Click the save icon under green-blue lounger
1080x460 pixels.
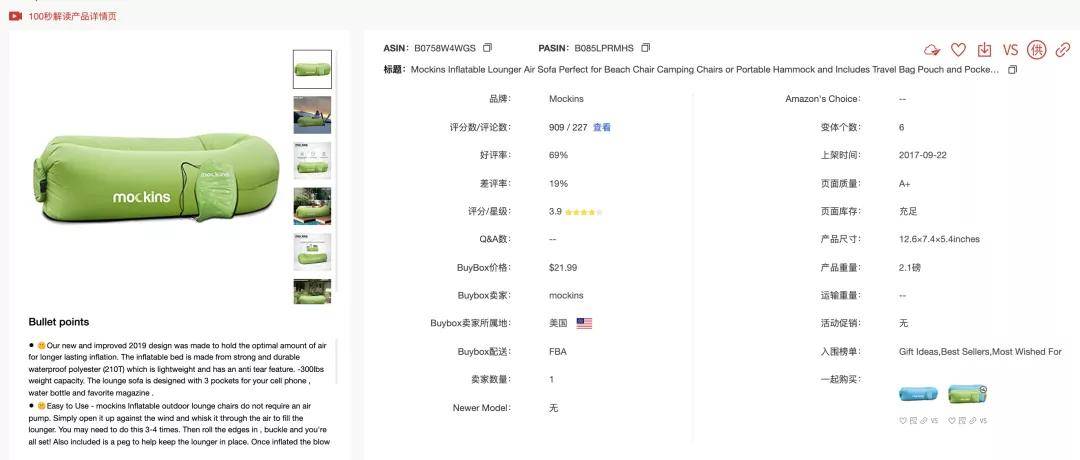962,420
